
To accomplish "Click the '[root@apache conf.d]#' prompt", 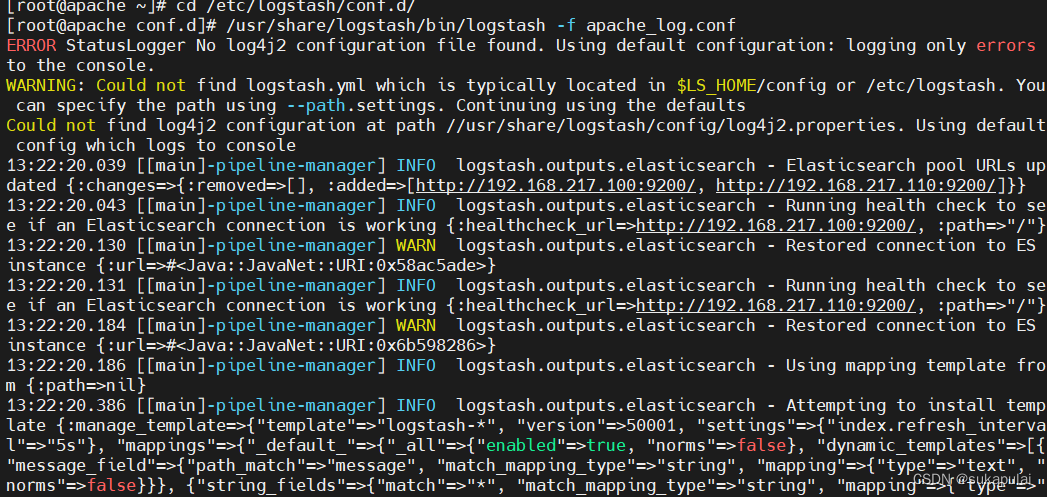I will (112, 26).
